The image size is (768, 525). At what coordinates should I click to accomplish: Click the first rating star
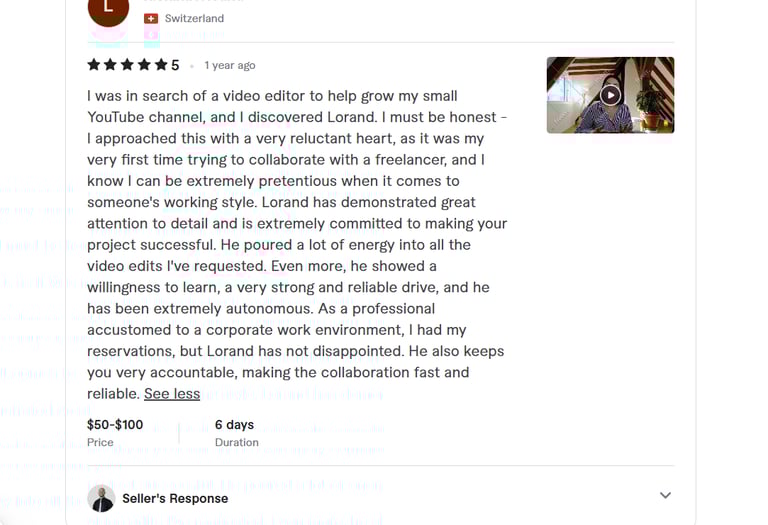pyautogui.click(x=94, y=65)
